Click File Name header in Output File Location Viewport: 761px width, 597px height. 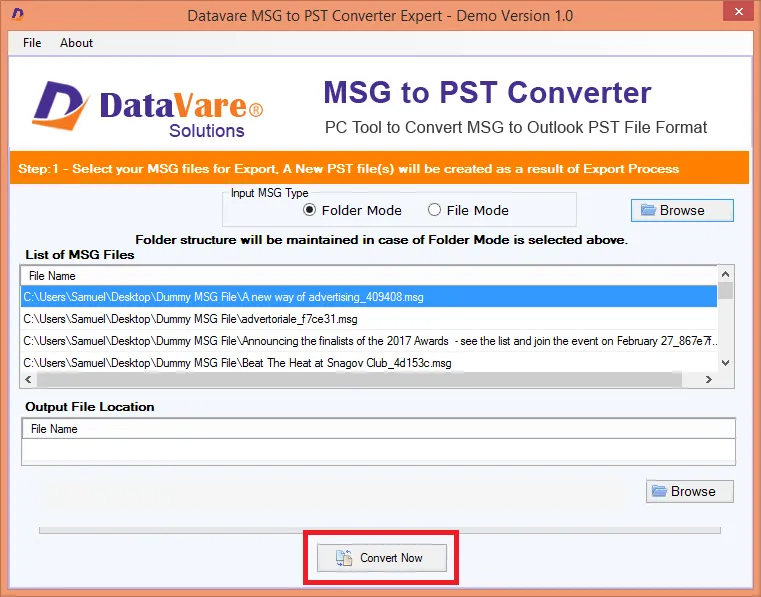click(x=379, y=429)
